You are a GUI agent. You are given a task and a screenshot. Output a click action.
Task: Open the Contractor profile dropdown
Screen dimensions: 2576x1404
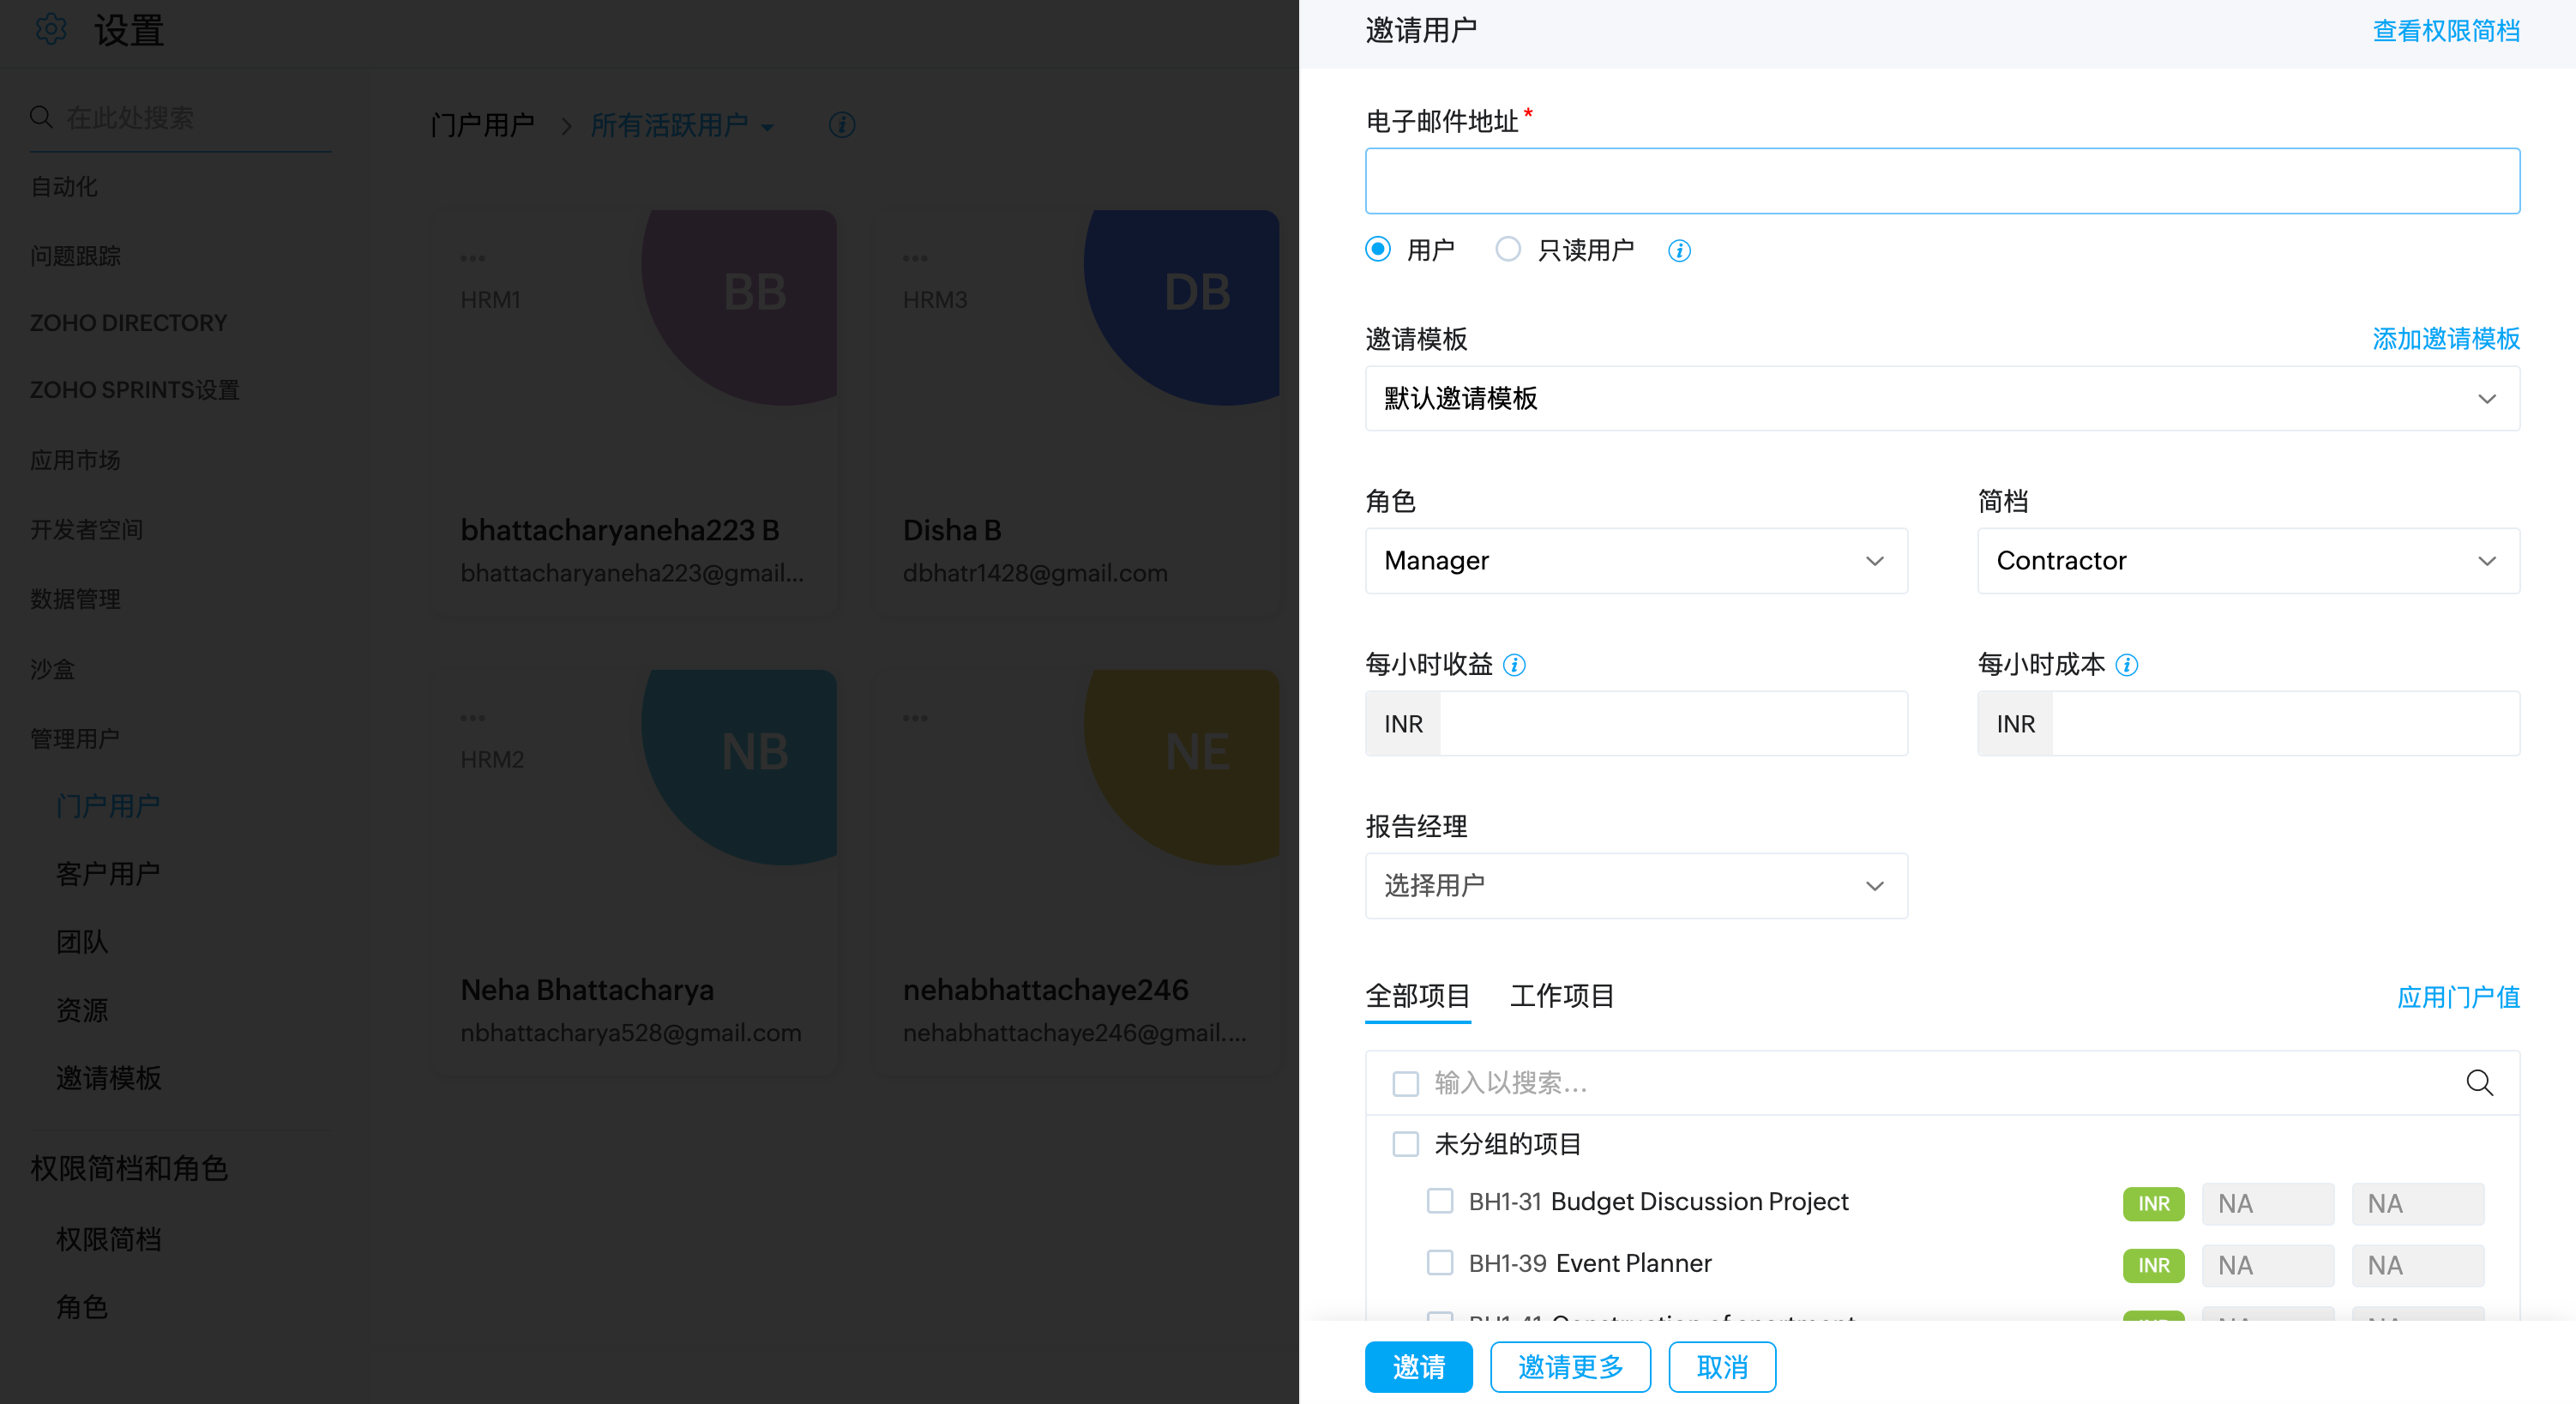click(2248, 560)
